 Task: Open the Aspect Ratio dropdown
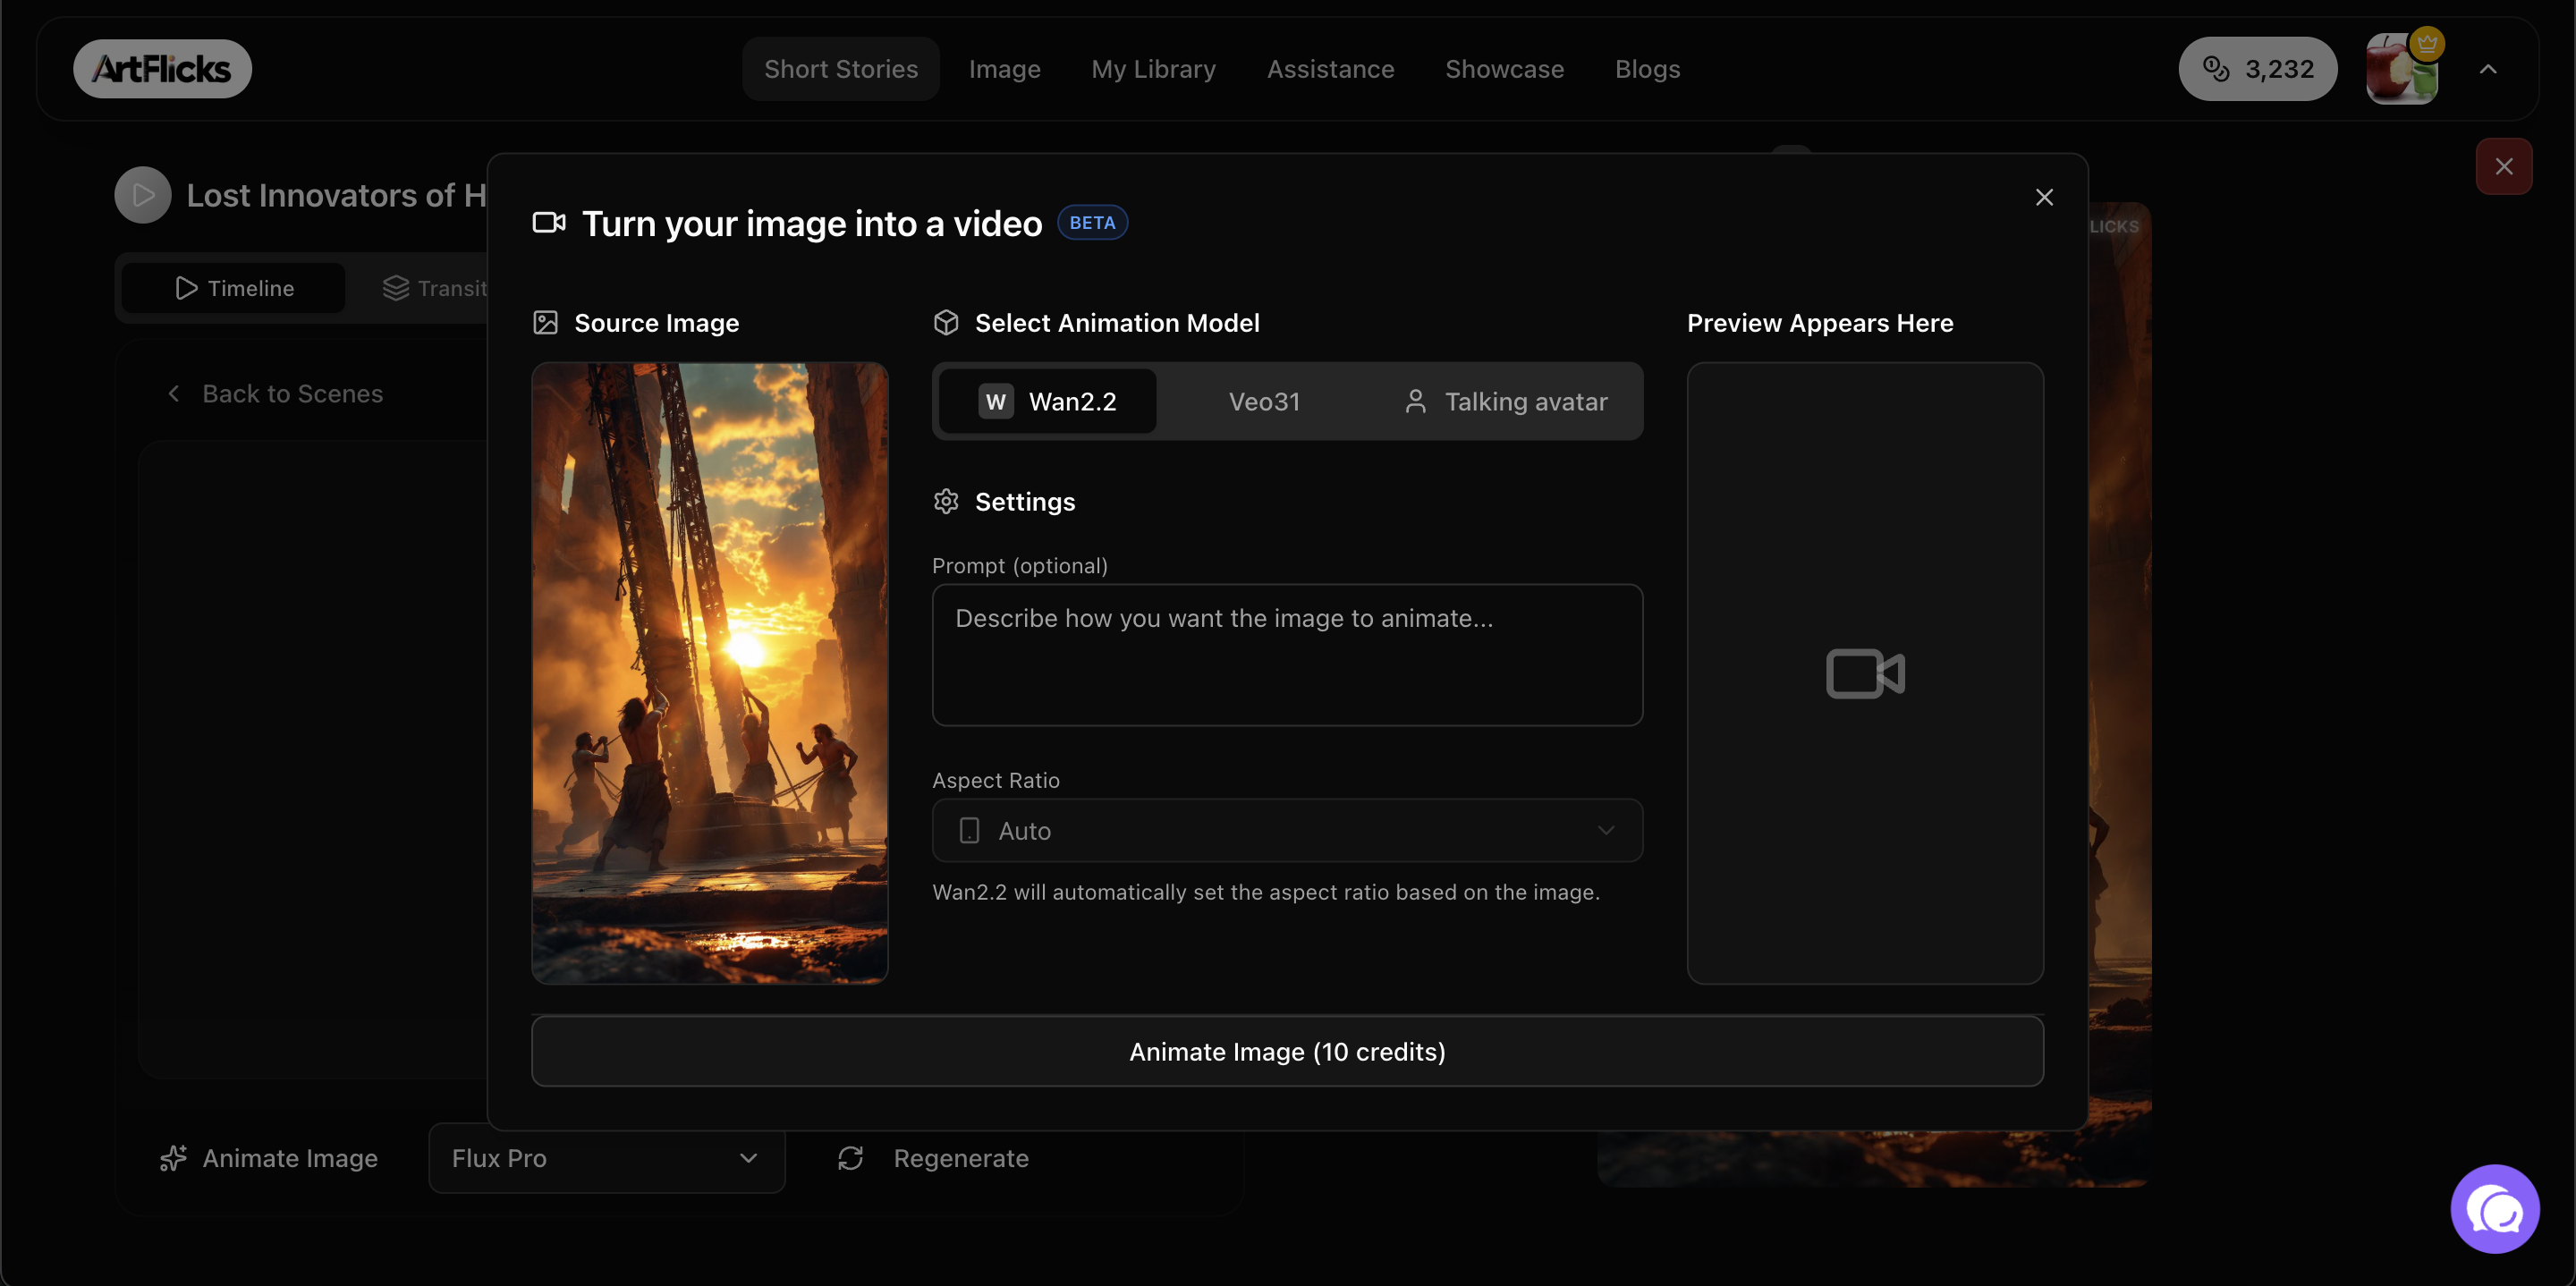(1287, 830)
